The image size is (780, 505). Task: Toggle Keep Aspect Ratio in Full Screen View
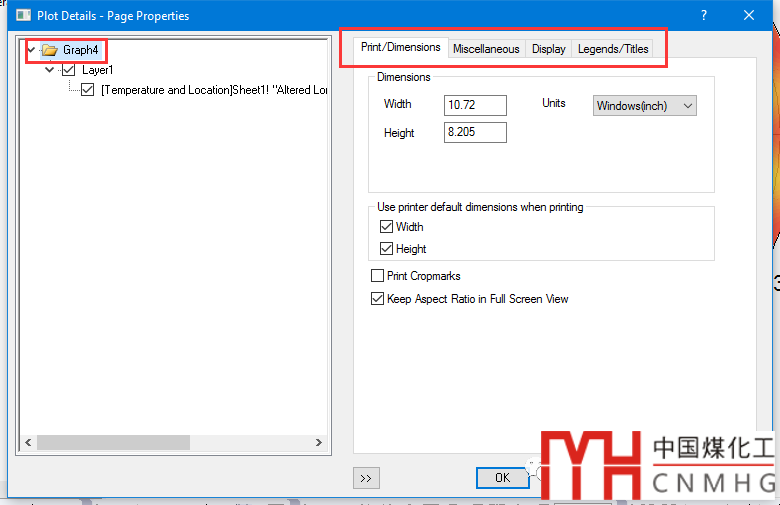pos(378,299)
